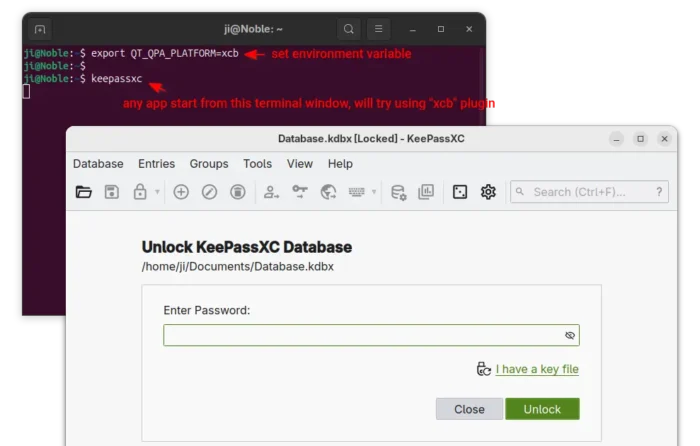Click the Copy Password key icon

click(300, 192)
